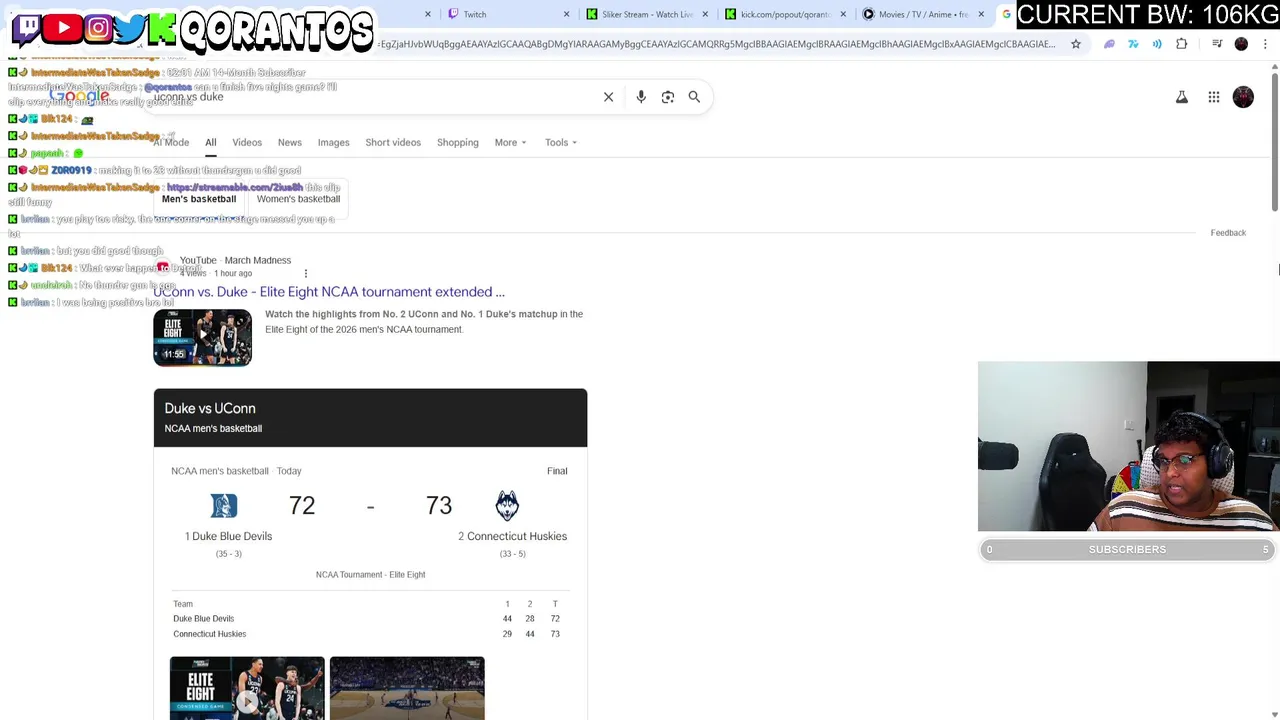This screenshot has height=720, width=1280.
Task: Open Google Search Labs flask icon
Action: tap(1182, 97)
